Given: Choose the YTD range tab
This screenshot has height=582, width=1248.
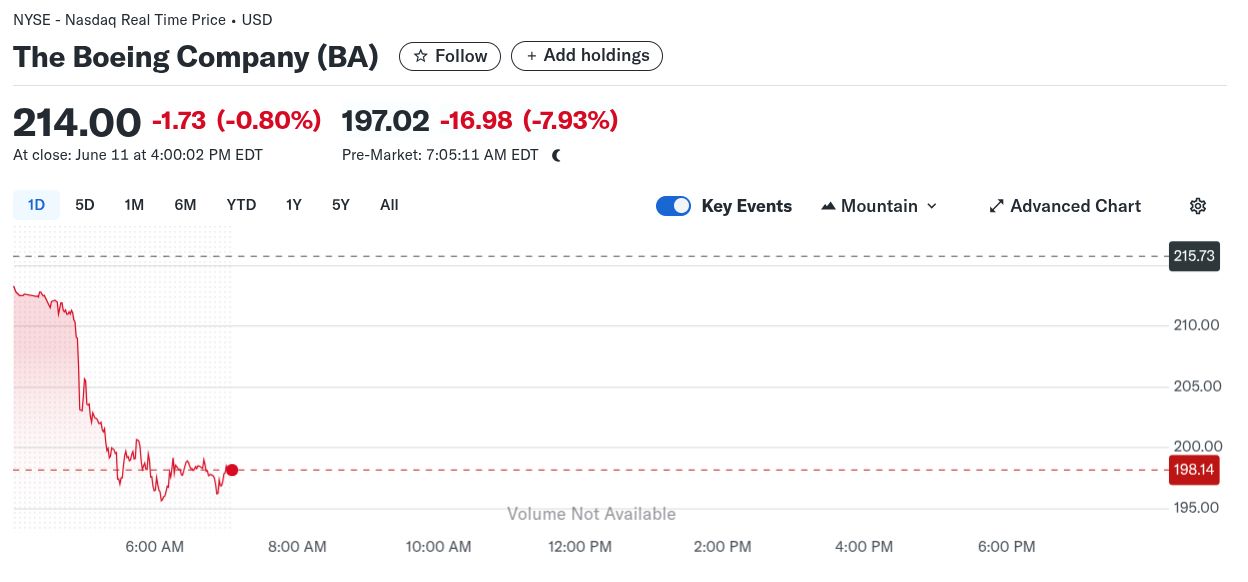Looking at the screenshot, I should click(241, 205).
